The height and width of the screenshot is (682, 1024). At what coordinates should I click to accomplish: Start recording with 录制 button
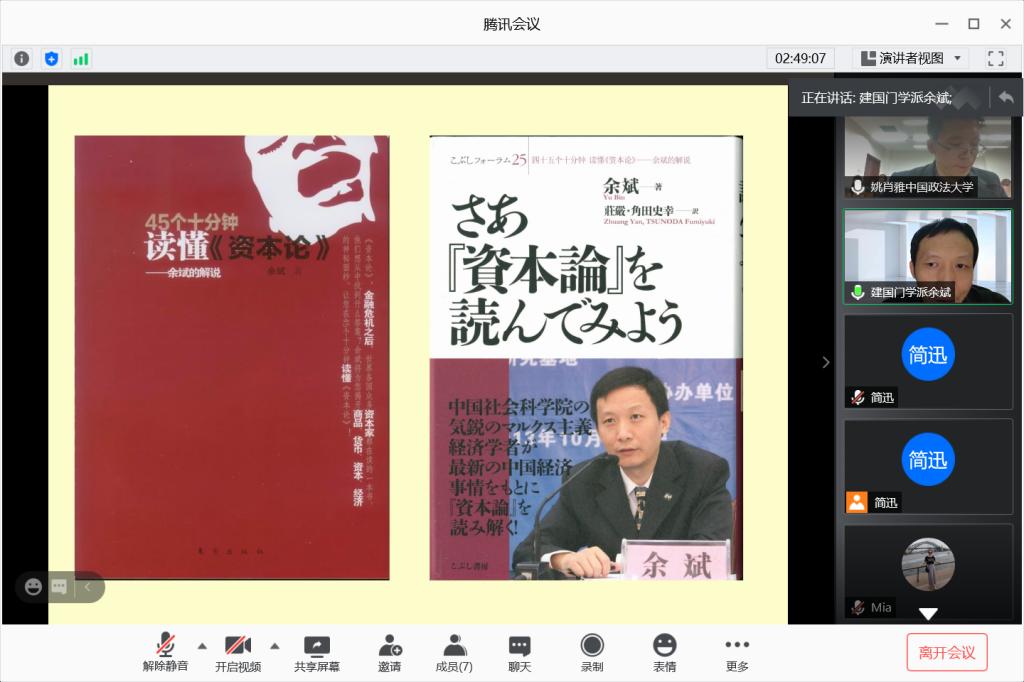coord(592,653)
